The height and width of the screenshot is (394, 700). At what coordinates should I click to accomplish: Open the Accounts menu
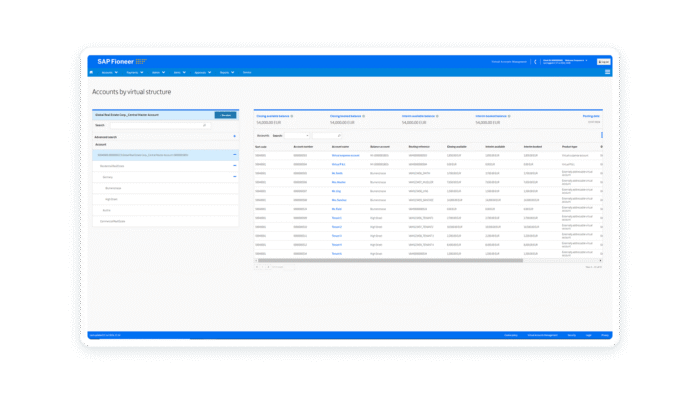coord(110,72)
